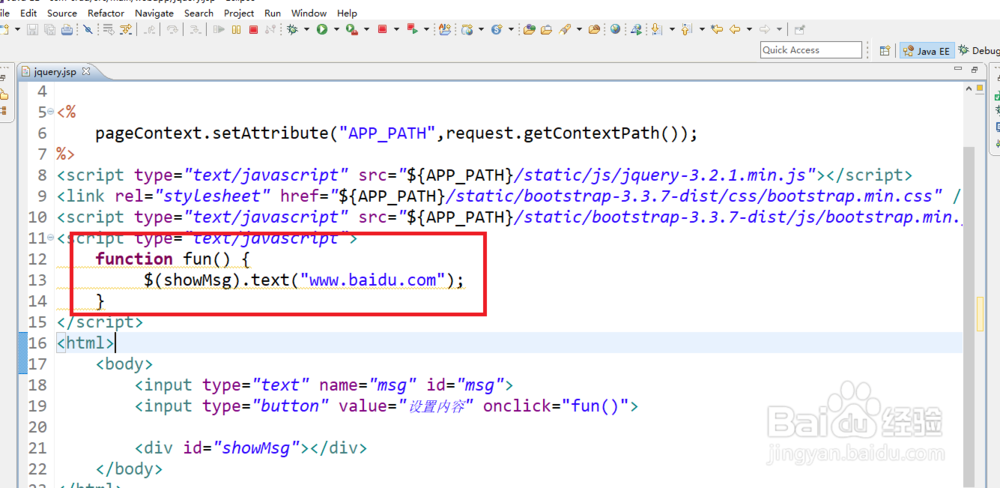The height and width of the screenshot is (488, 1000).
Task: Switch to Java EE perspective
Action: point(926,51)
